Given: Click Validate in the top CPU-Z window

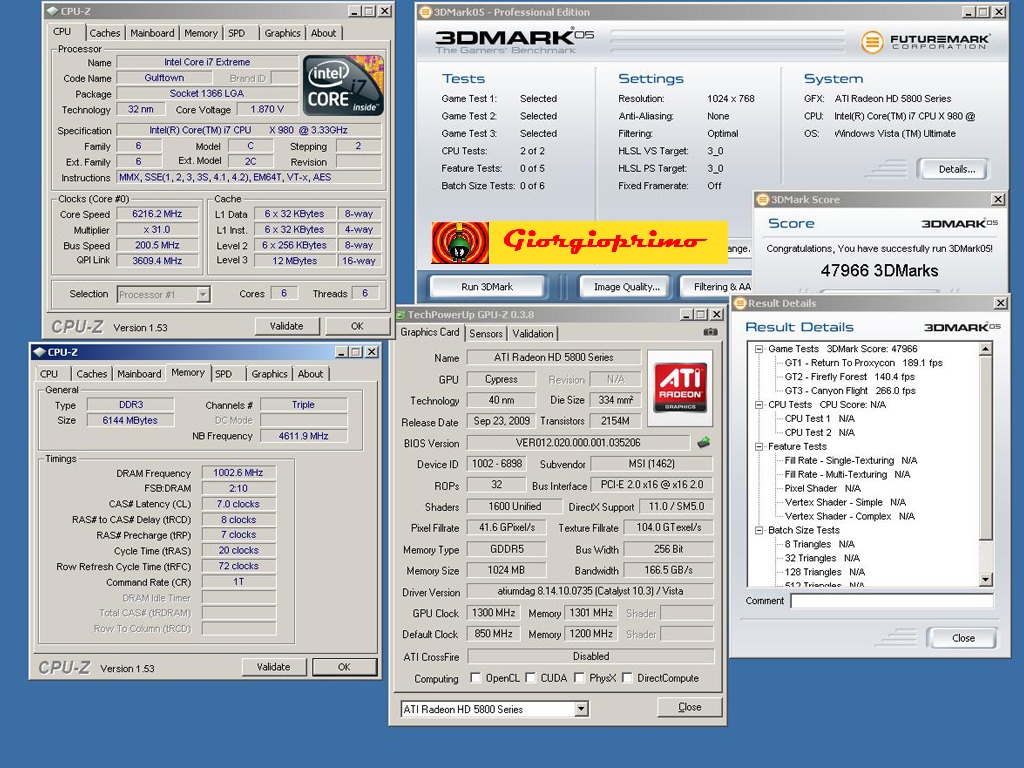Looking at the screenshot, I should coord(287,326).
